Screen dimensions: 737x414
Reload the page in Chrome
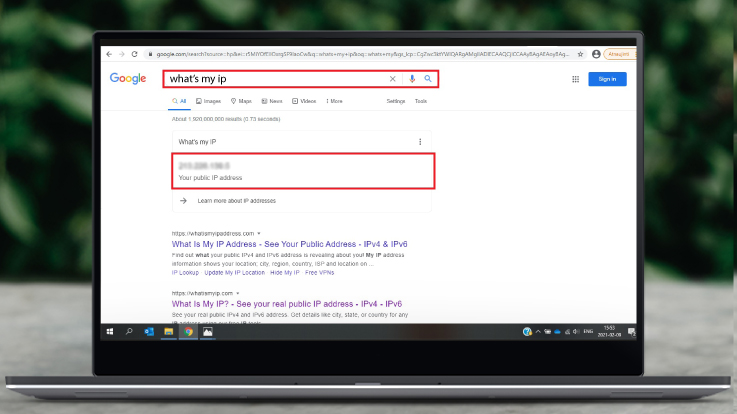point(135,54)
